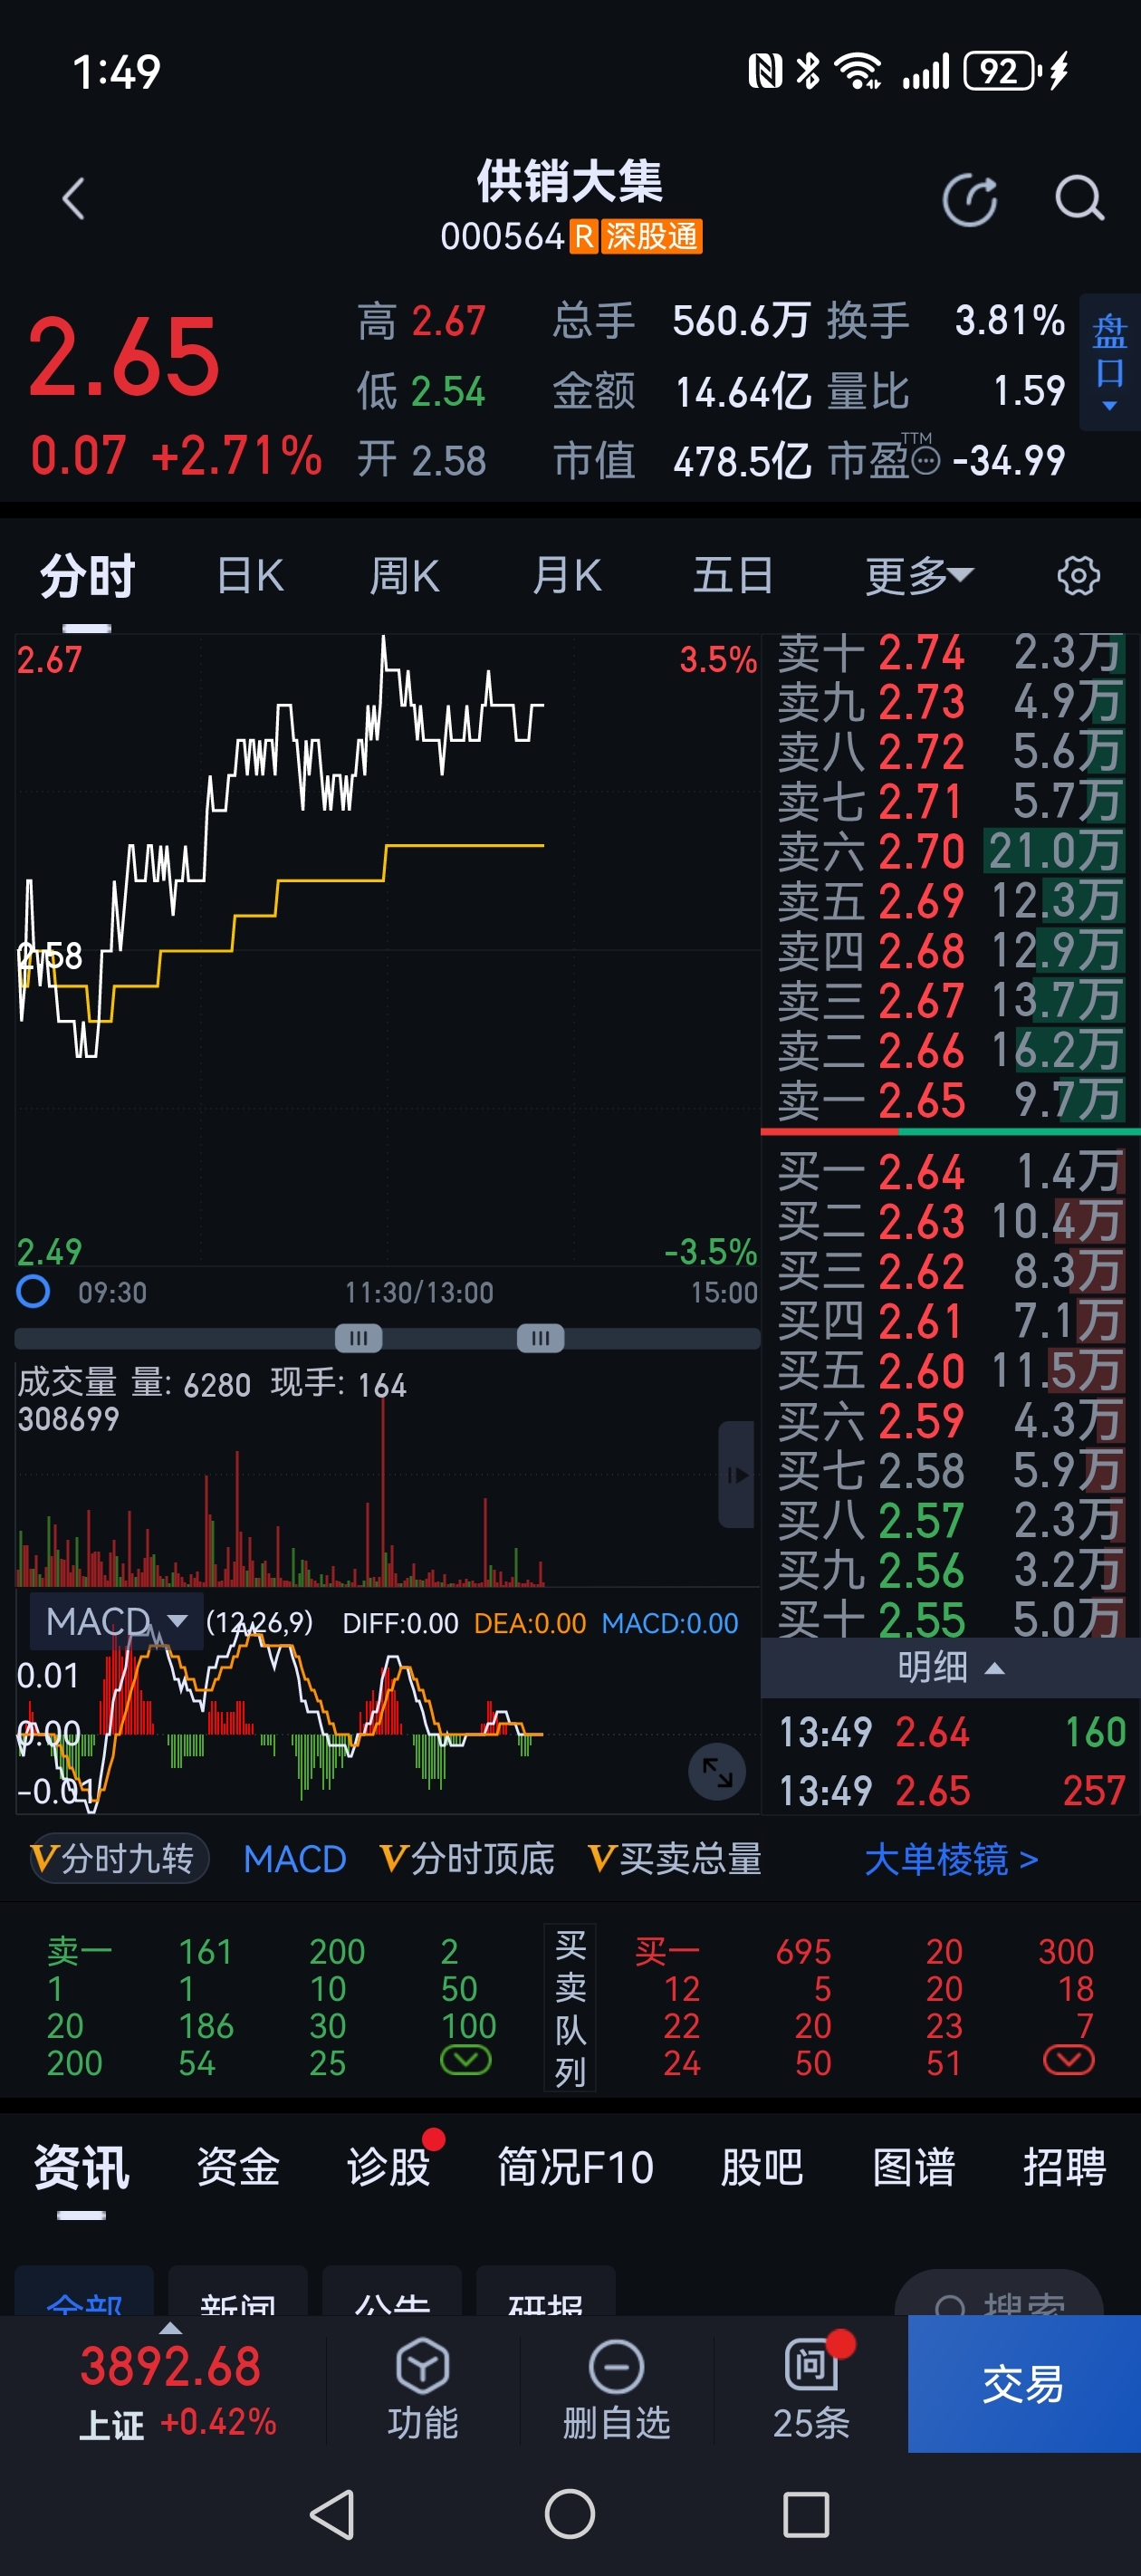
Task: Open the MACD indicator dropdown
Action: tap(116, 1621)
